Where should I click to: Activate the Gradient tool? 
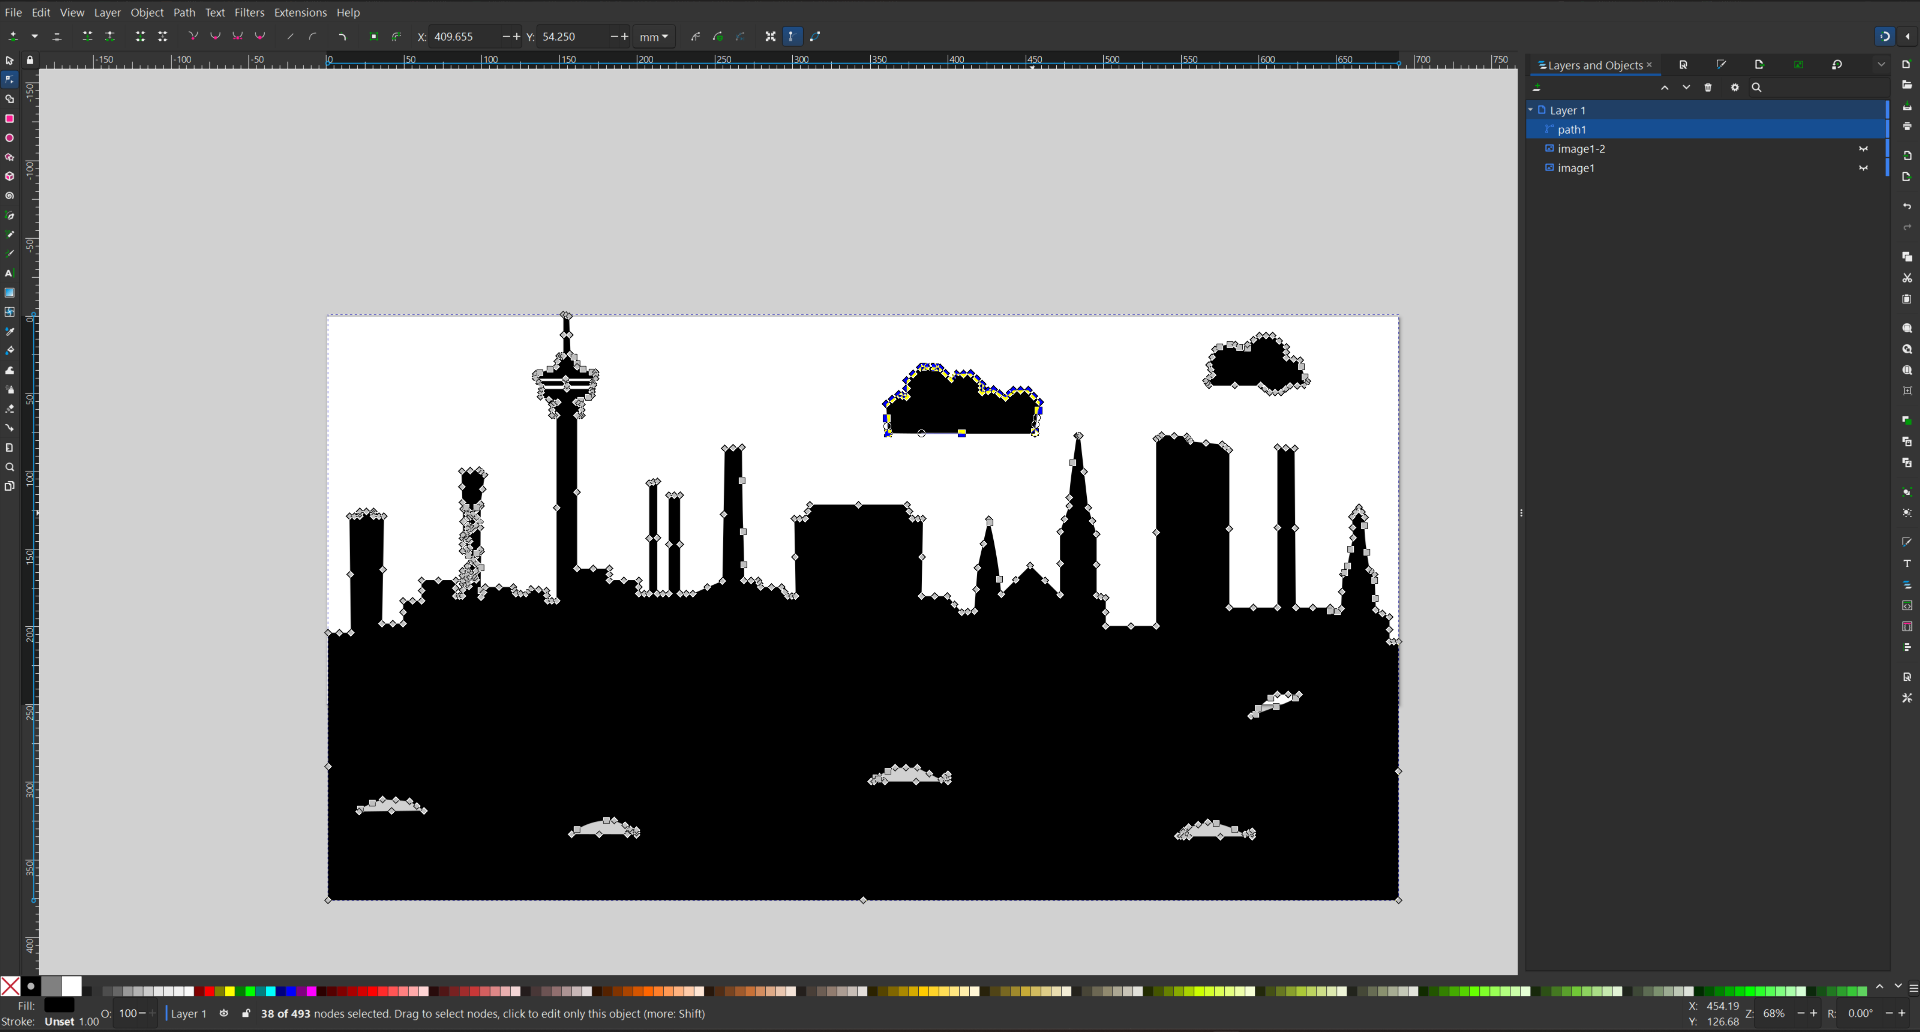click(x=10, y=293)
